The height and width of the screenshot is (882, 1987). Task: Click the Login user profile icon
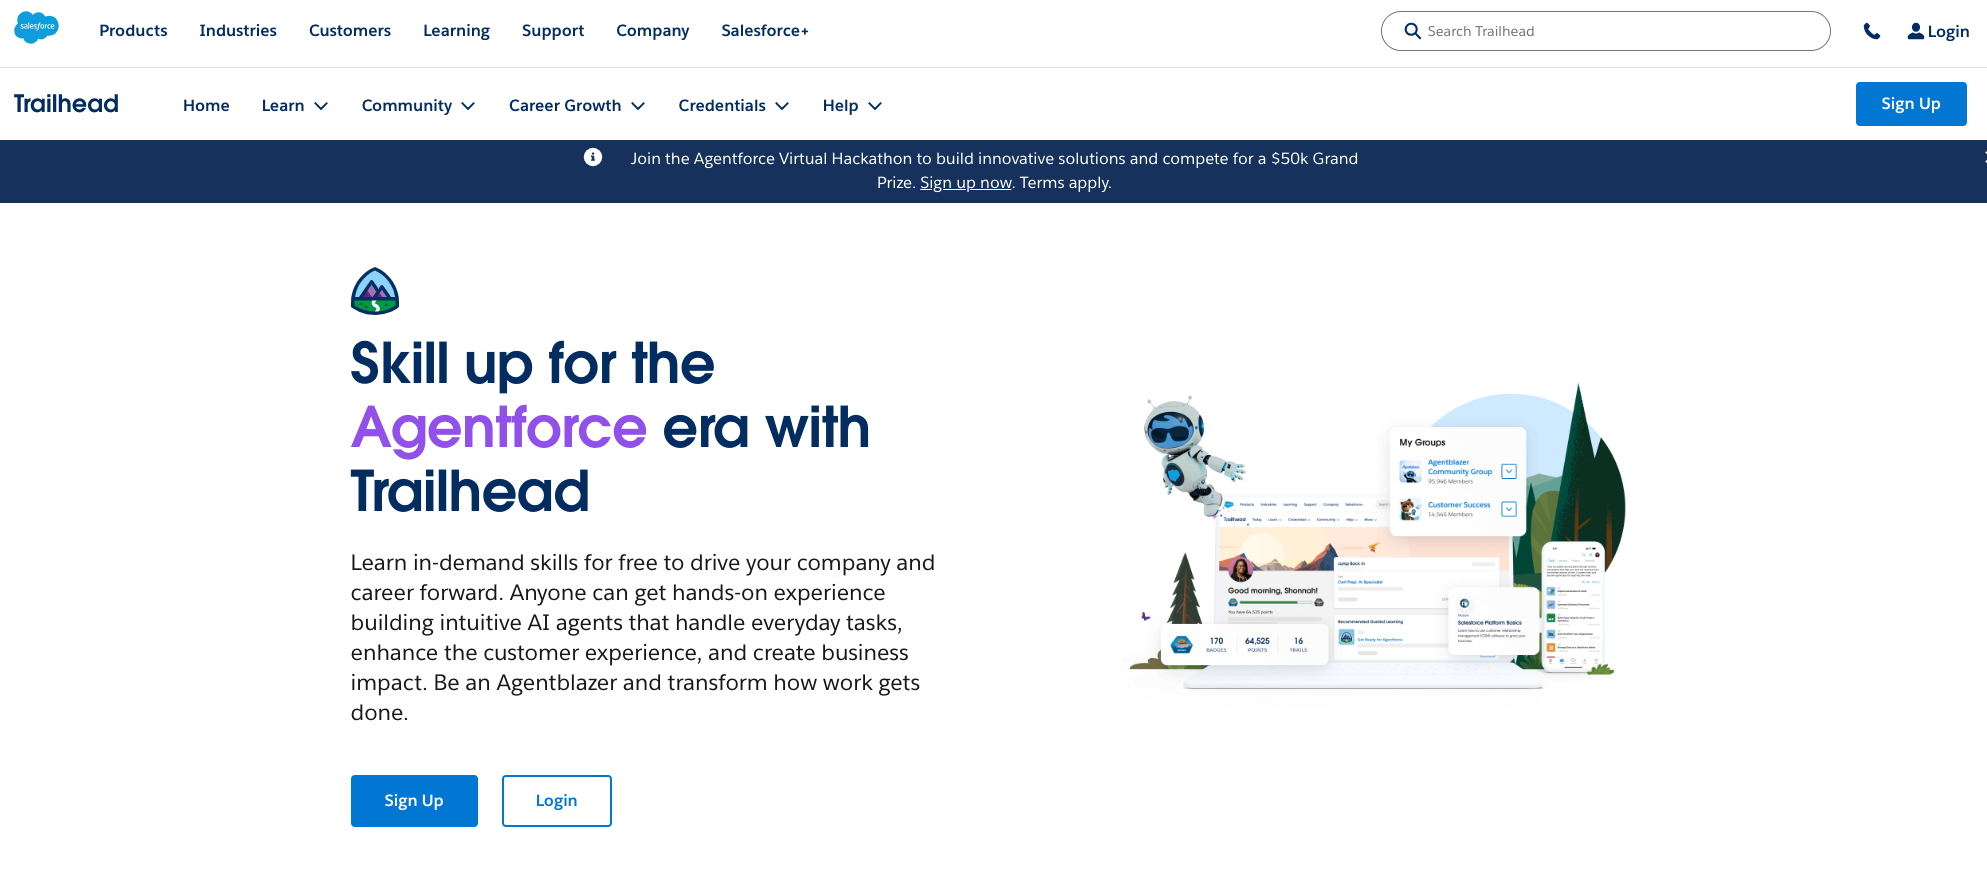[x=1915, y=31]
